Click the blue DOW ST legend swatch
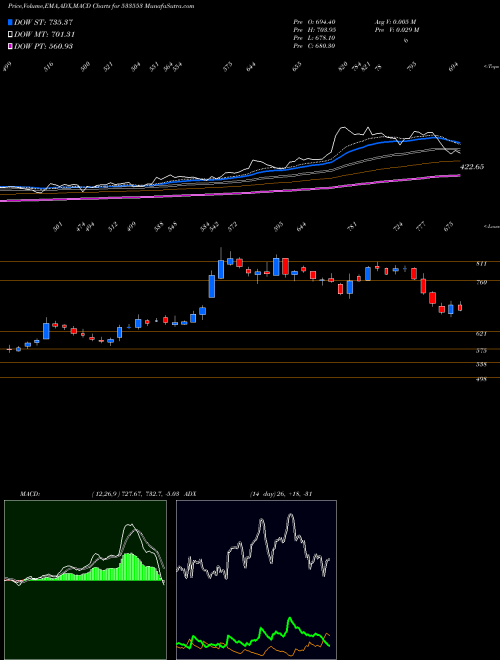This screenshot has width=500, height=660. (x=11, y=22)
